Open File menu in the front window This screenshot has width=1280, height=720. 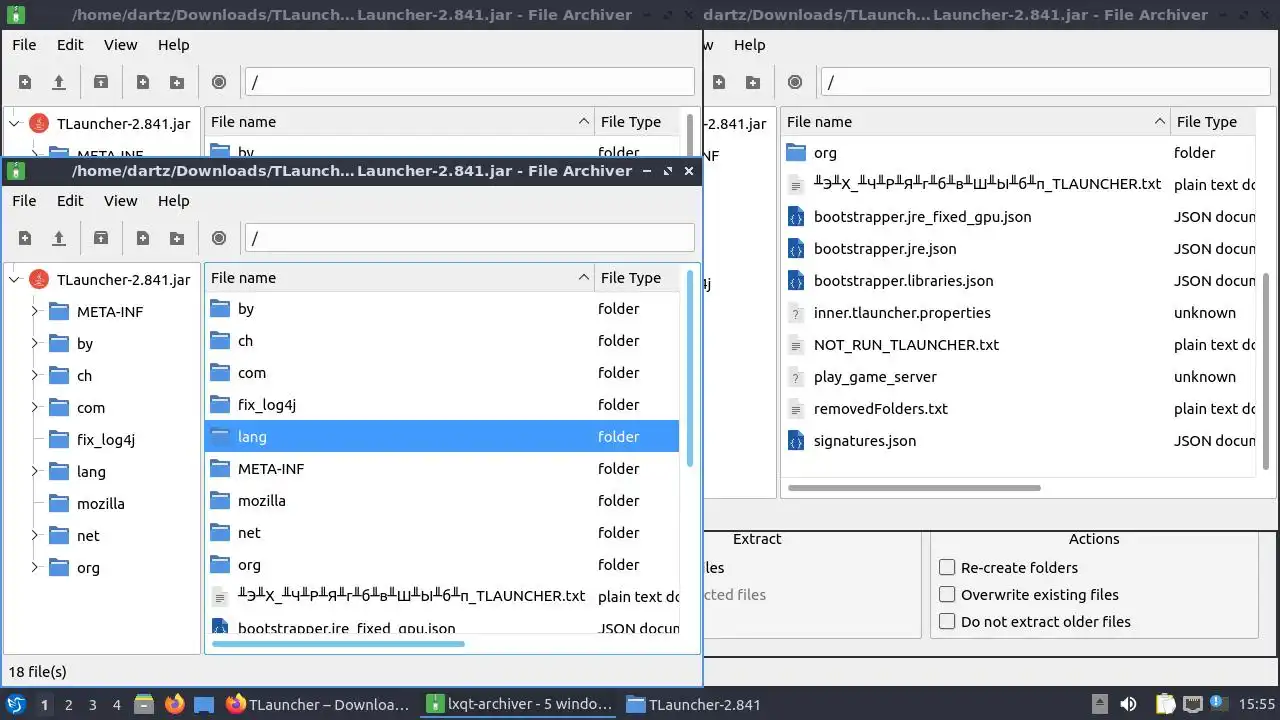click(x=24, y=201)
